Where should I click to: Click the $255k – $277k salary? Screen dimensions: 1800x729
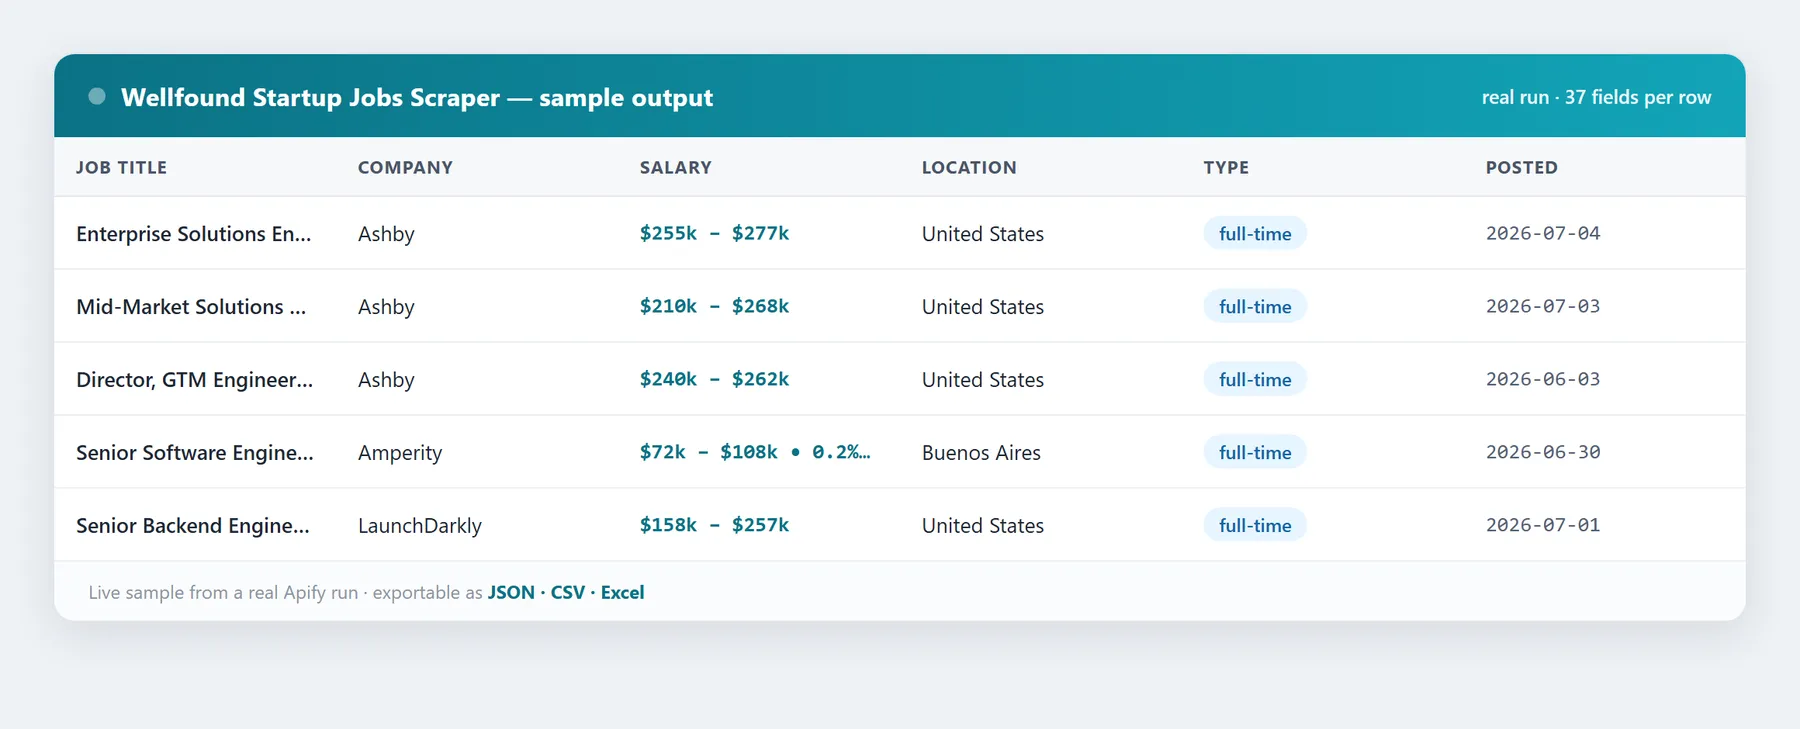click(x=714, y=233)
